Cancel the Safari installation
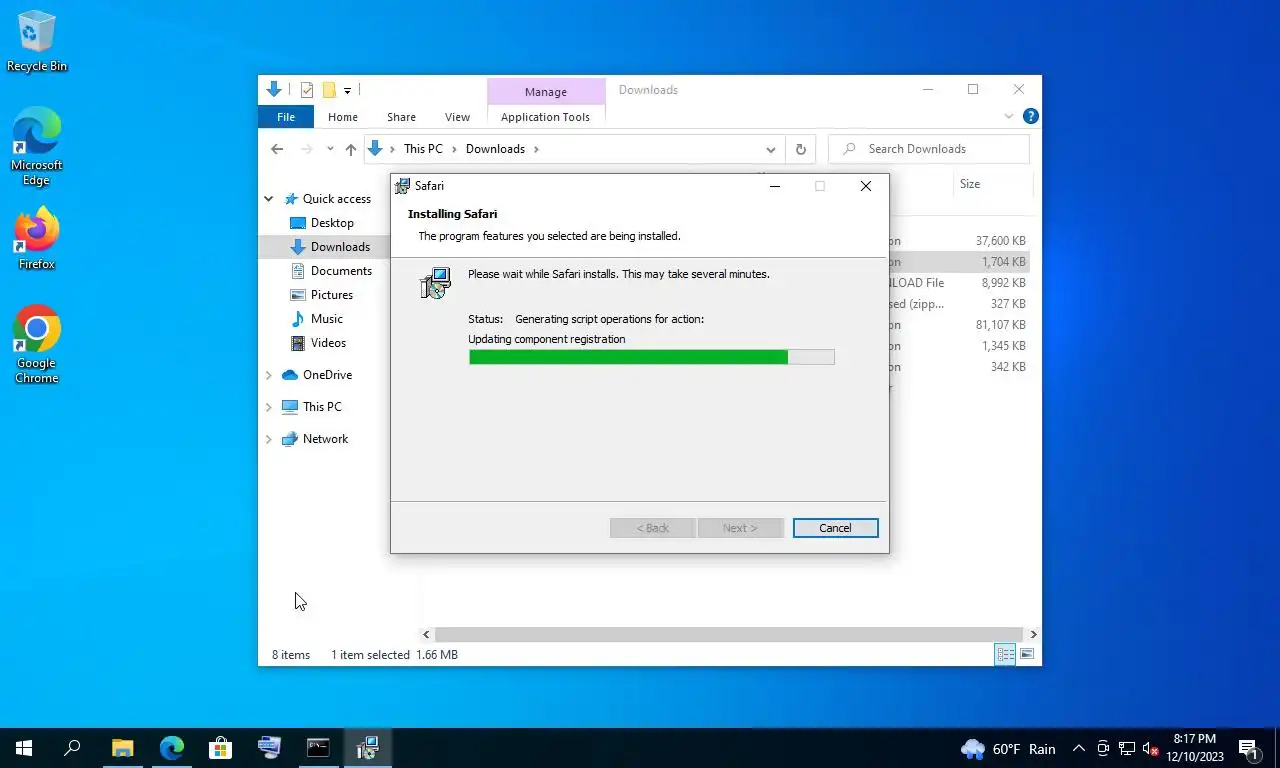 point(835,528)
